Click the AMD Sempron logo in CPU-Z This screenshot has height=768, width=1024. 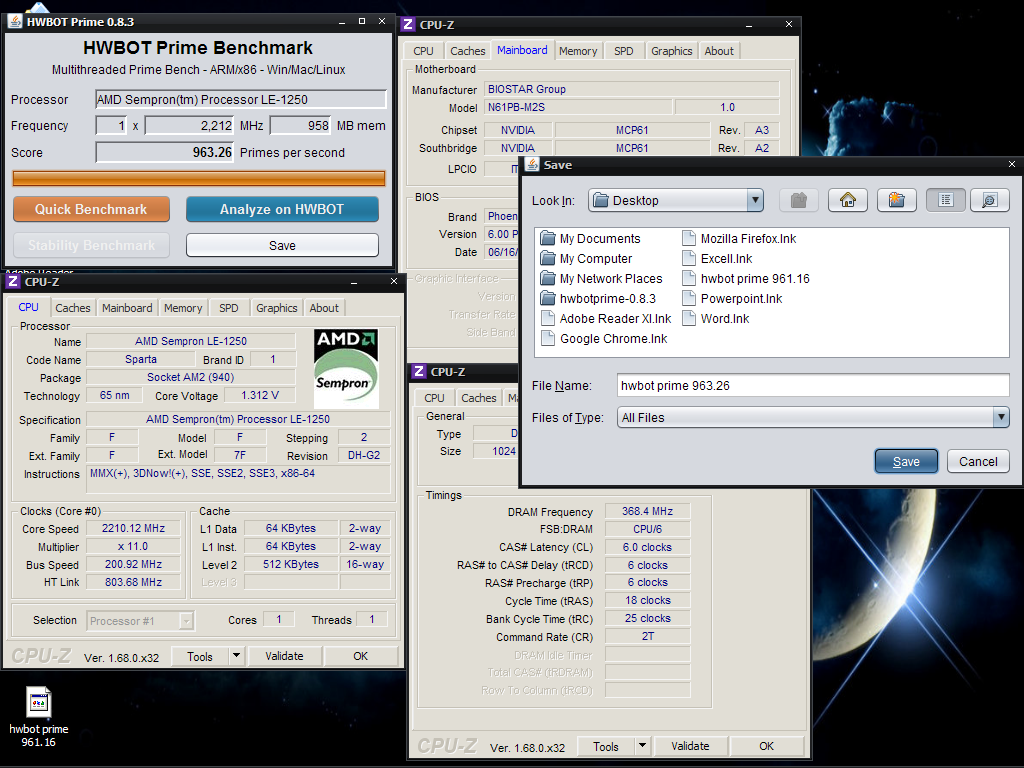[345, 369]
